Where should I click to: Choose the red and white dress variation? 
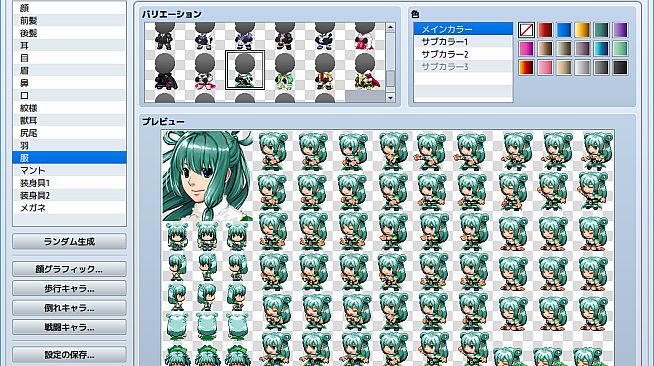(365, 36)
